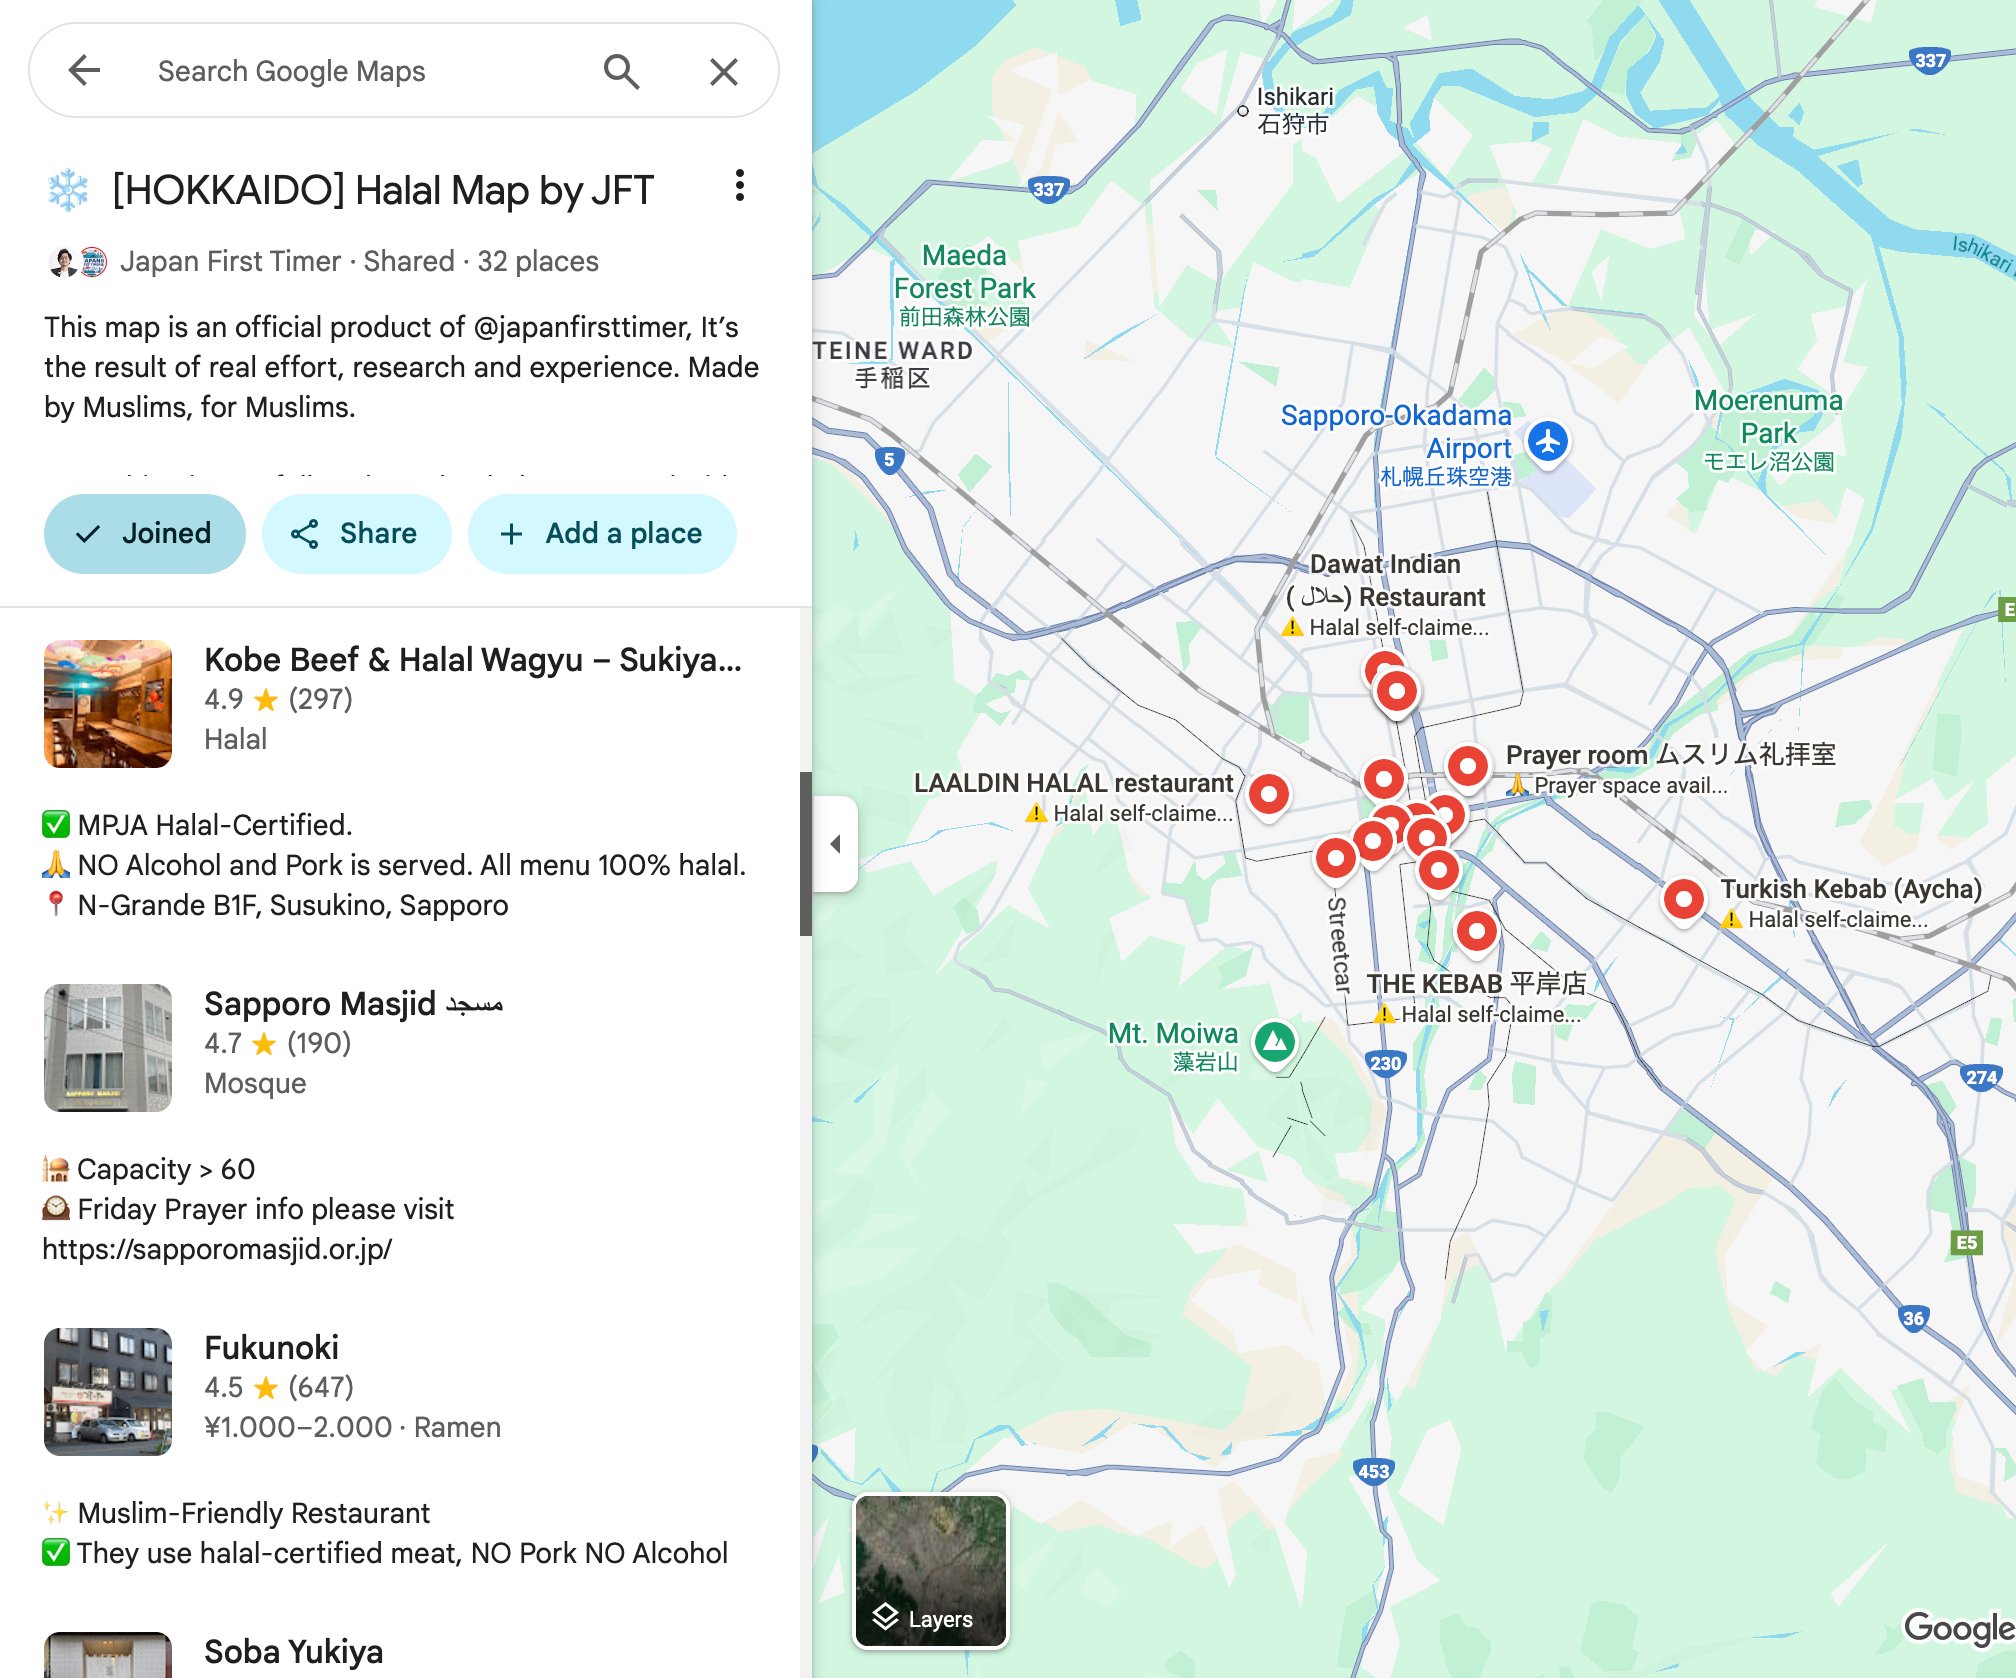The width and height of the screenshot is (2016, 1678).
Task: Click the side panel vertical scrollbar
Action: tap(805, 853)
